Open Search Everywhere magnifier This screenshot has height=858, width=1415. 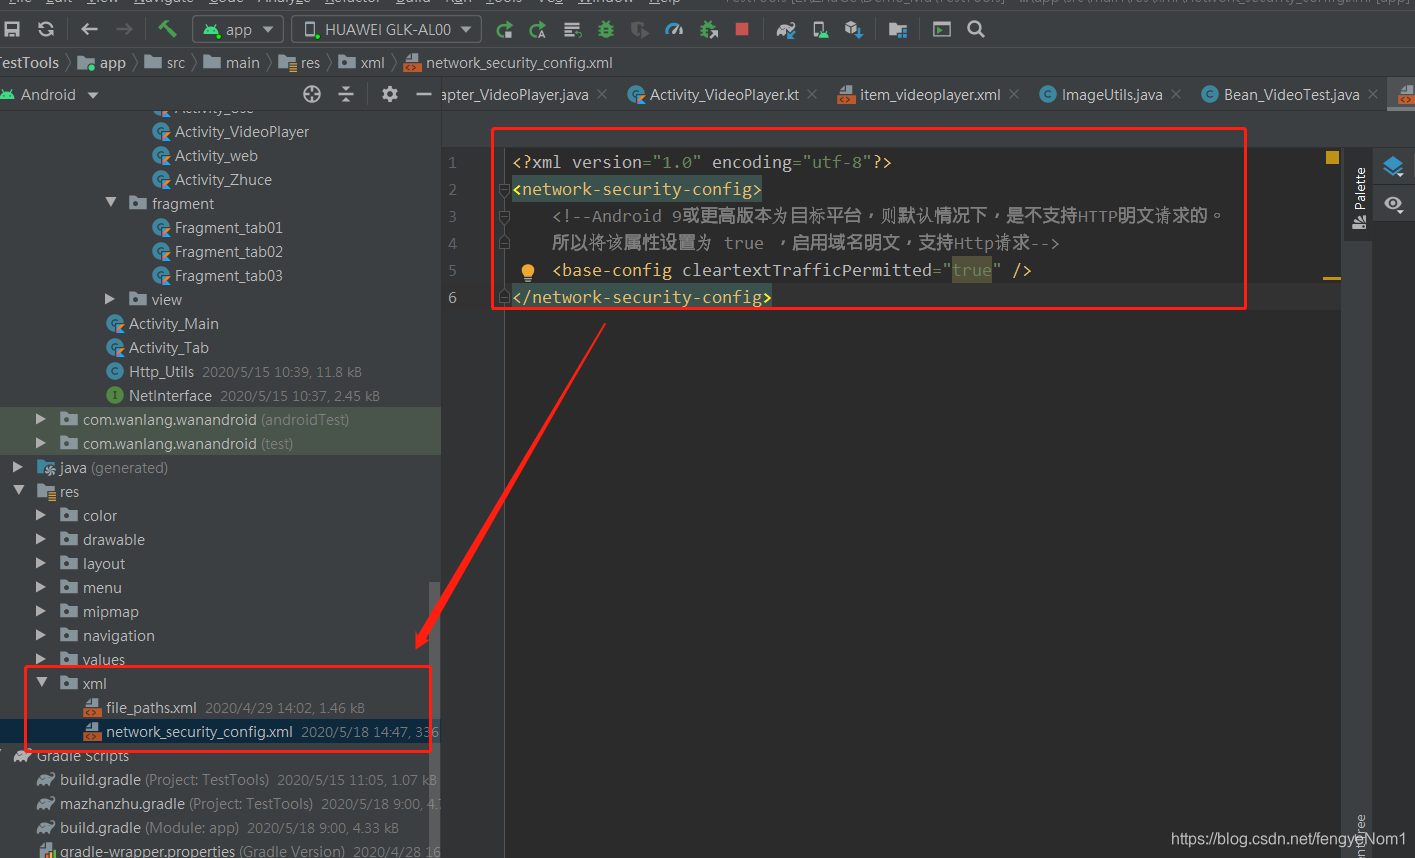click(976, 29)
